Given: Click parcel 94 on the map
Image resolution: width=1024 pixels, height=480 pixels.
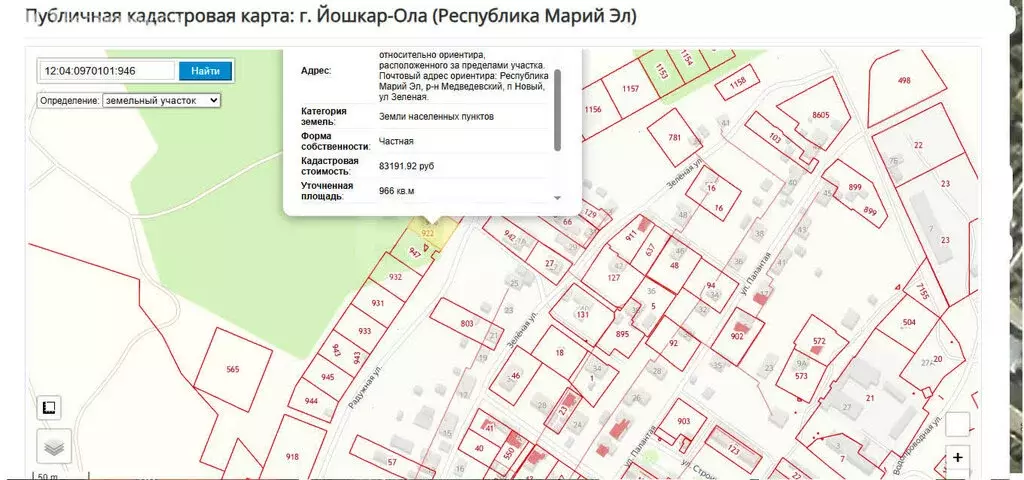Looking at the screenshot, I should [711, 285].
